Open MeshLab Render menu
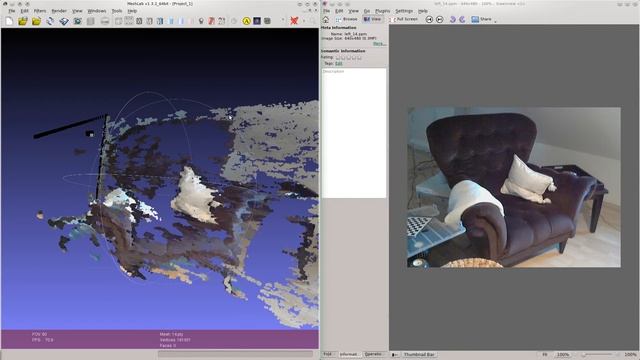 59,11
